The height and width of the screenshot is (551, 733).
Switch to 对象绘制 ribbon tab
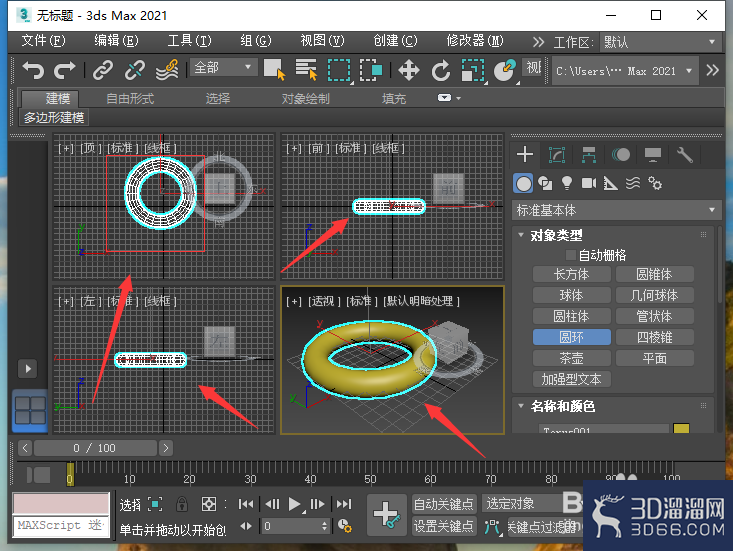click(x=306, y=99)
